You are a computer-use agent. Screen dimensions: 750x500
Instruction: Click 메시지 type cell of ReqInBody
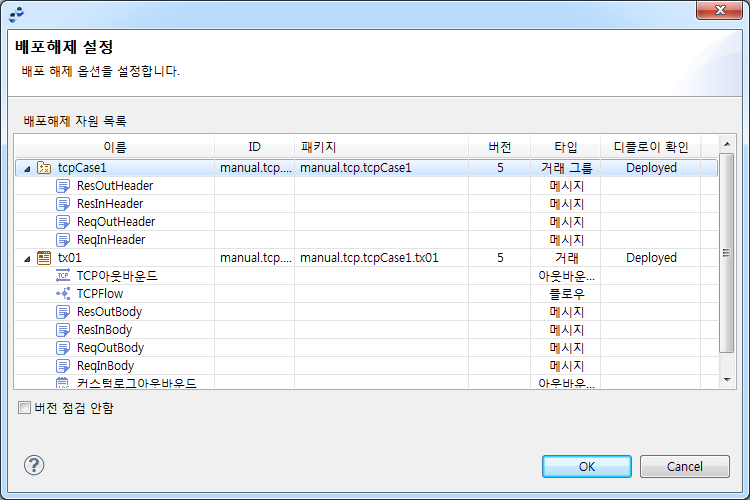566,366
